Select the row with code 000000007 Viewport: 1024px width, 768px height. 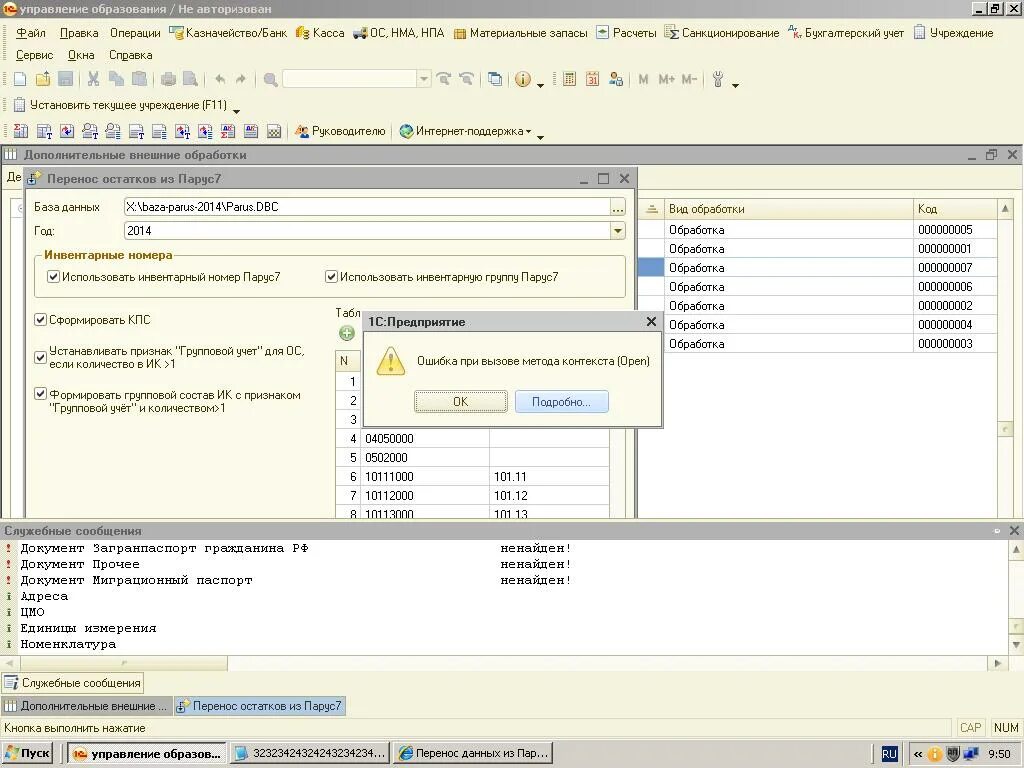click(x=818, y=268)
